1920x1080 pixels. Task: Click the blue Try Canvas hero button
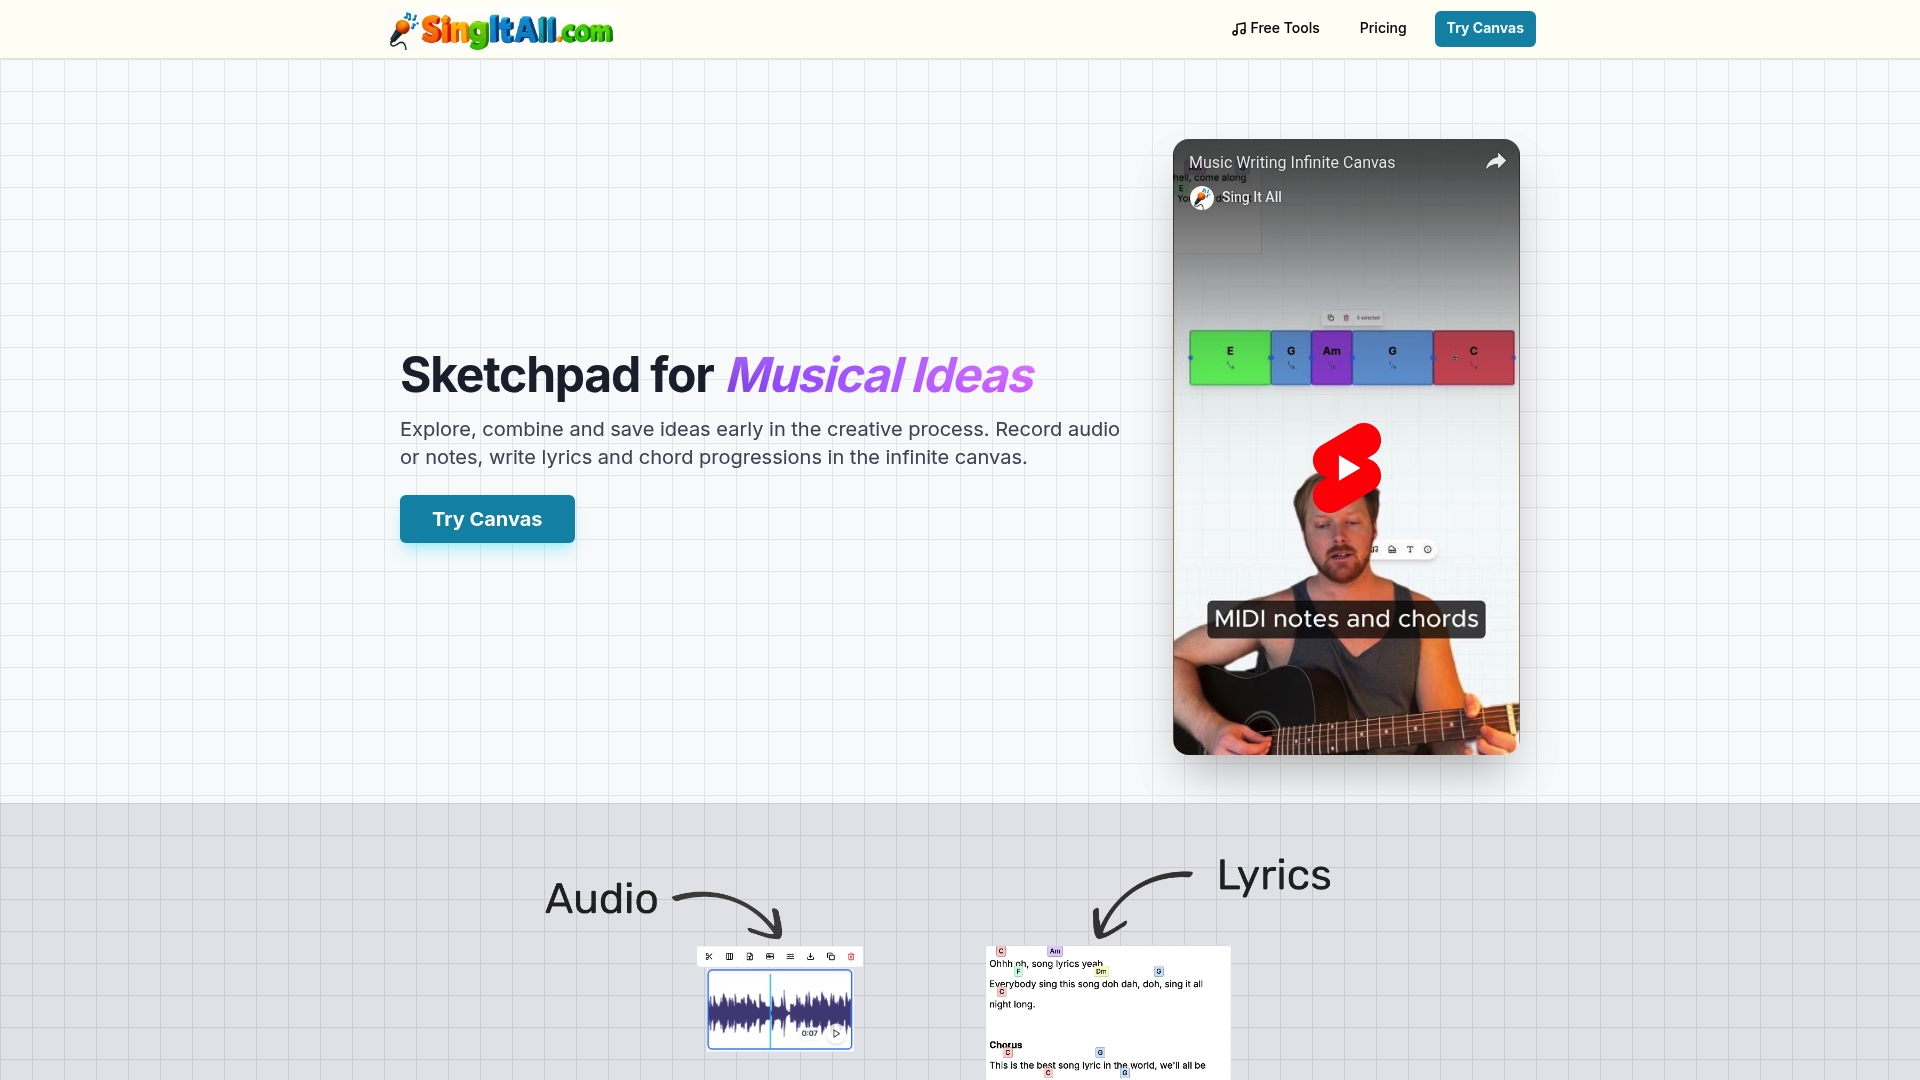pos(487,518)
